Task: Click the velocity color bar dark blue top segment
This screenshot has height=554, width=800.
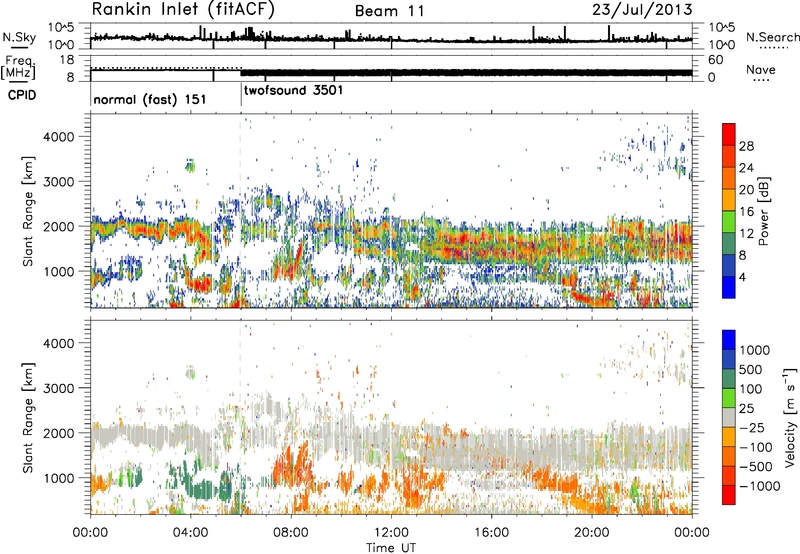Action: (729, 340)
